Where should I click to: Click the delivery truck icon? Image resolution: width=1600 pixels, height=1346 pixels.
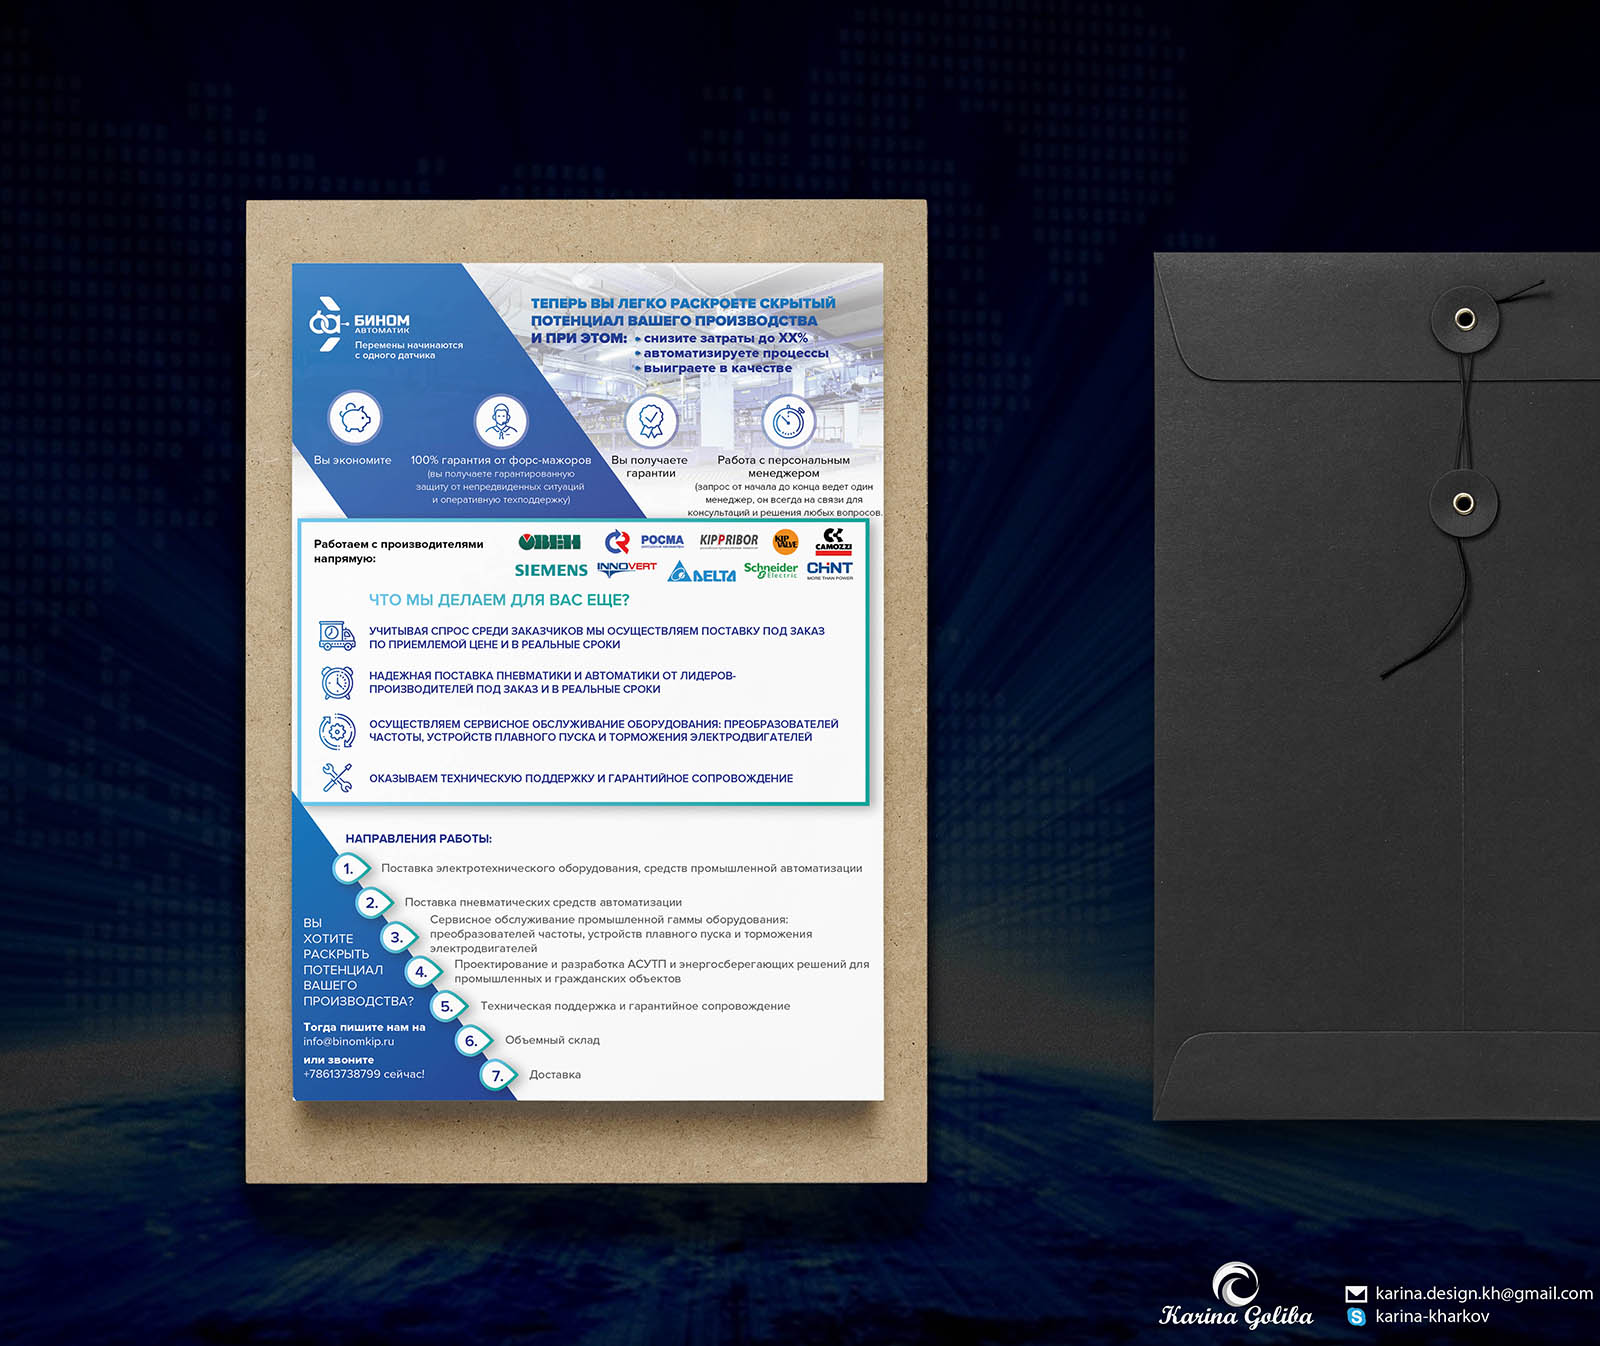click(x=337, y=636)
